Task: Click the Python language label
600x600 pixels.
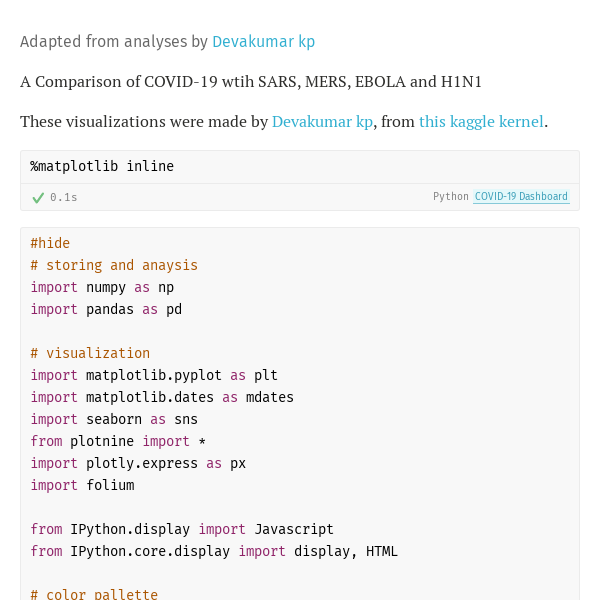Action: click(450, 197)
